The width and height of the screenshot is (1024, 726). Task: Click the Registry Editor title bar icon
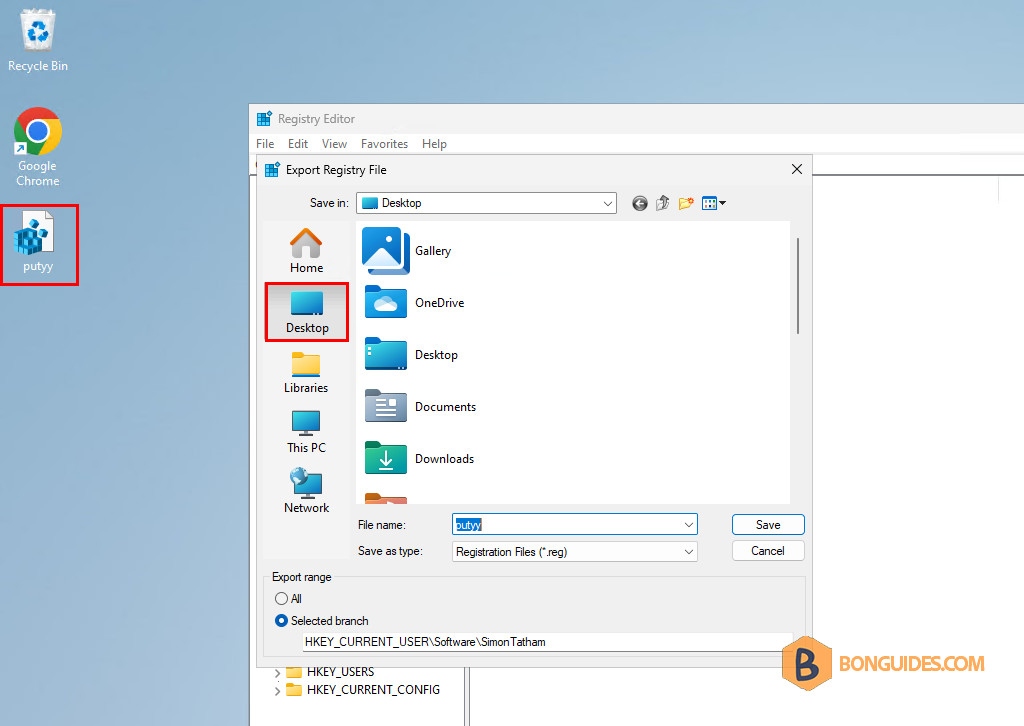(264, 119)
